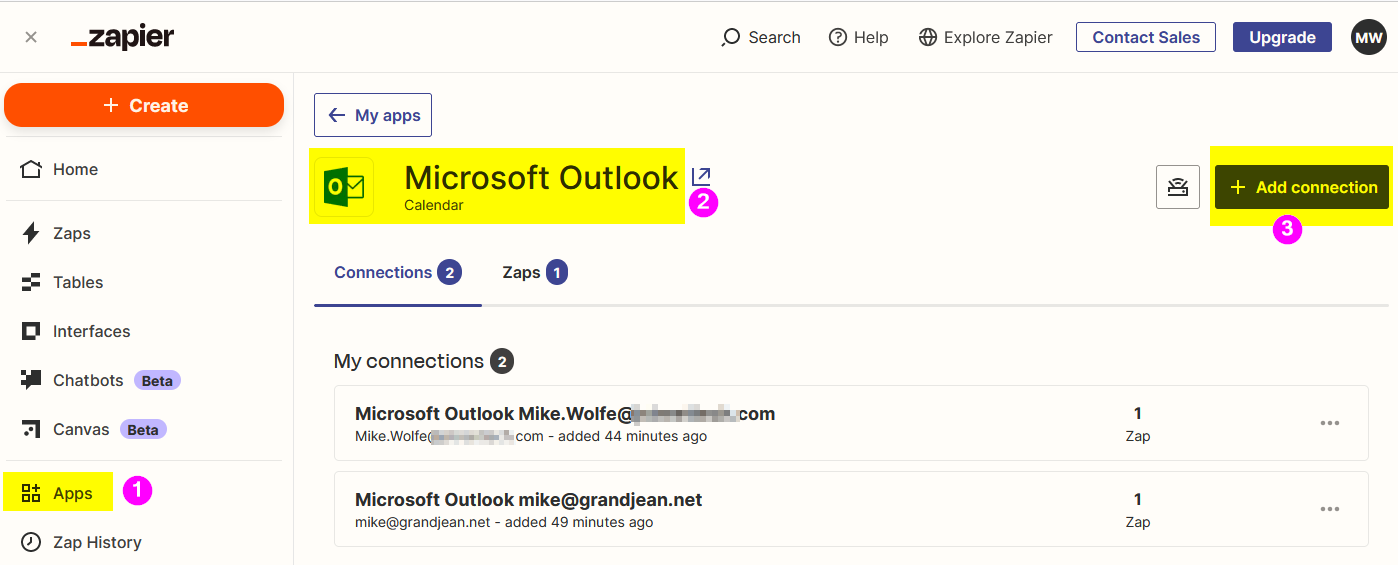Click the Microsoft Outlook app icon
The width and height of the screenshot is (1398, 565).
coord(344,187)
